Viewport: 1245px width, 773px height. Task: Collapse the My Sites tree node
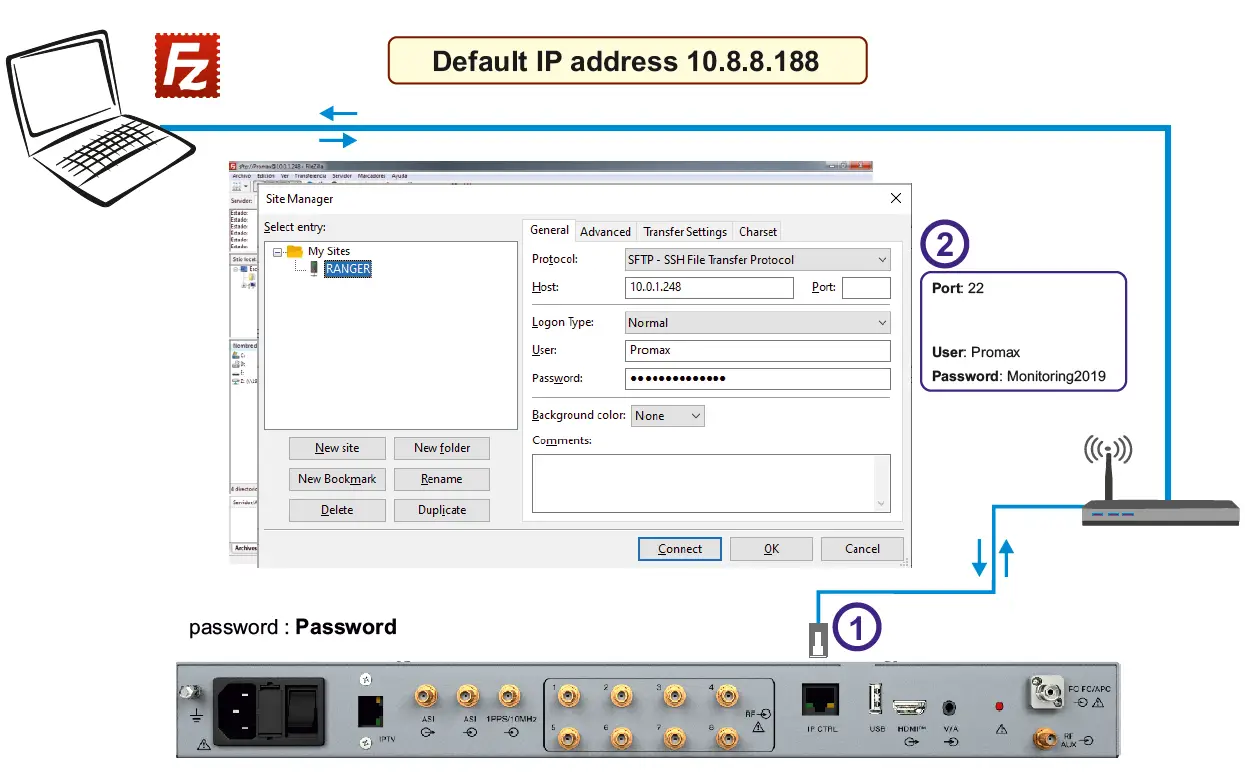tap(276, 252)
